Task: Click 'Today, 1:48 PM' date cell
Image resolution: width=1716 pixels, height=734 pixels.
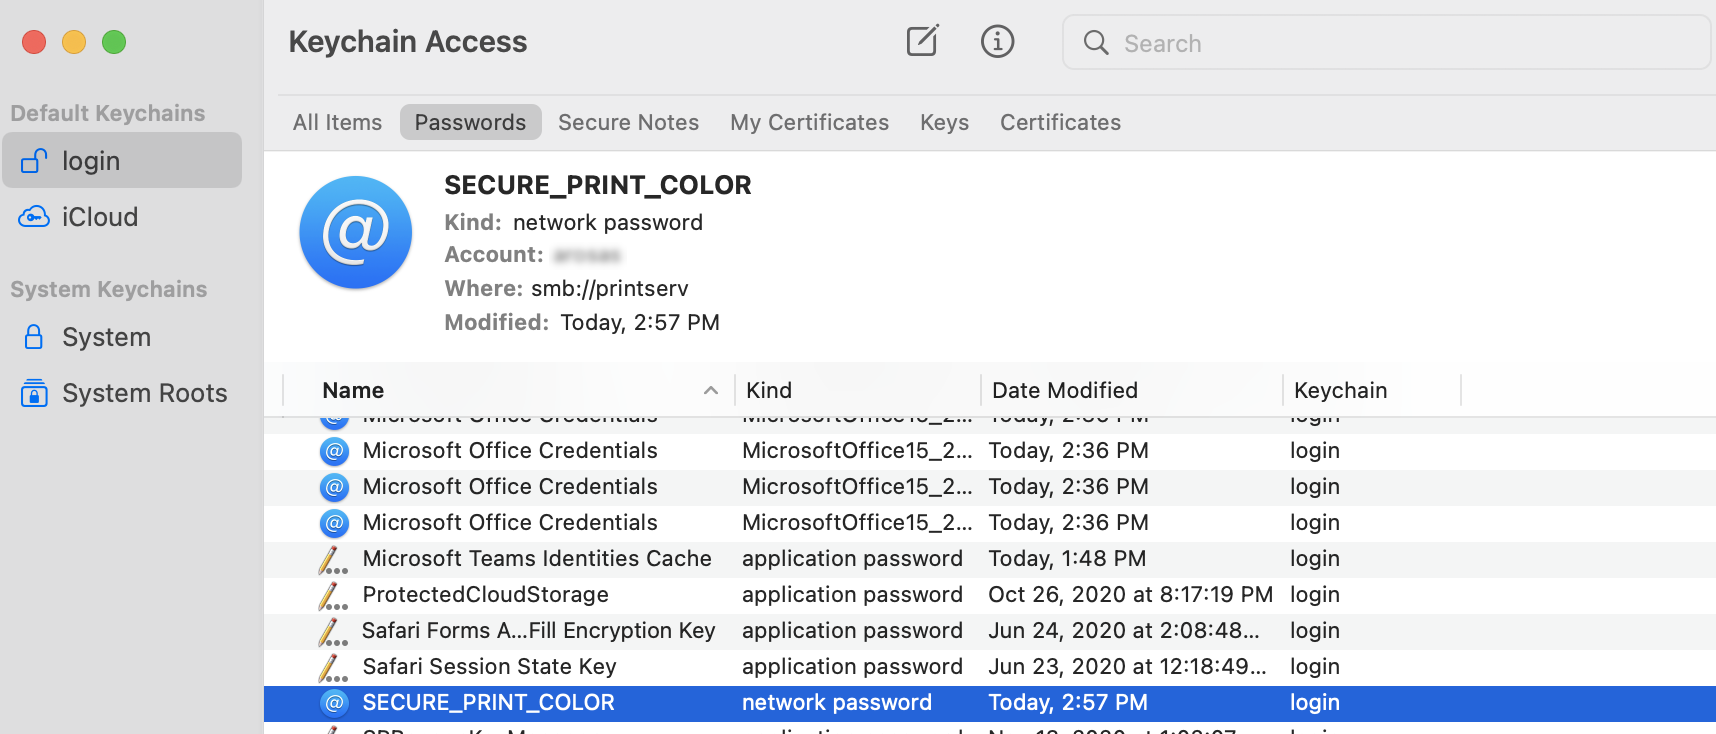Action: coord(1067,559)
